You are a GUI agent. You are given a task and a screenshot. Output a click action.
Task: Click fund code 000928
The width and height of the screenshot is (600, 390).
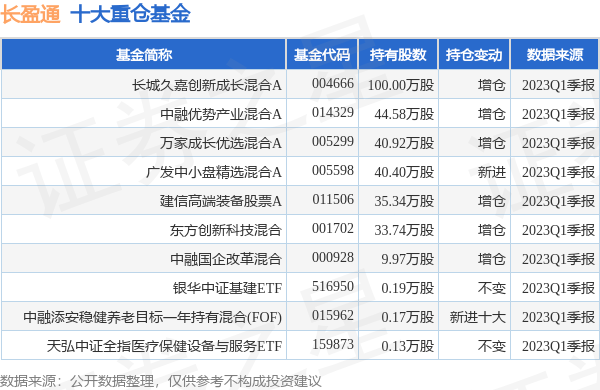coord(333,258)
